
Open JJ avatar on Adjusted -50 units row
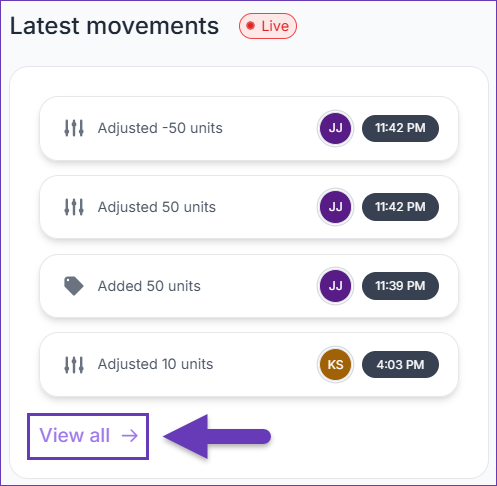[x=335, y=128]
